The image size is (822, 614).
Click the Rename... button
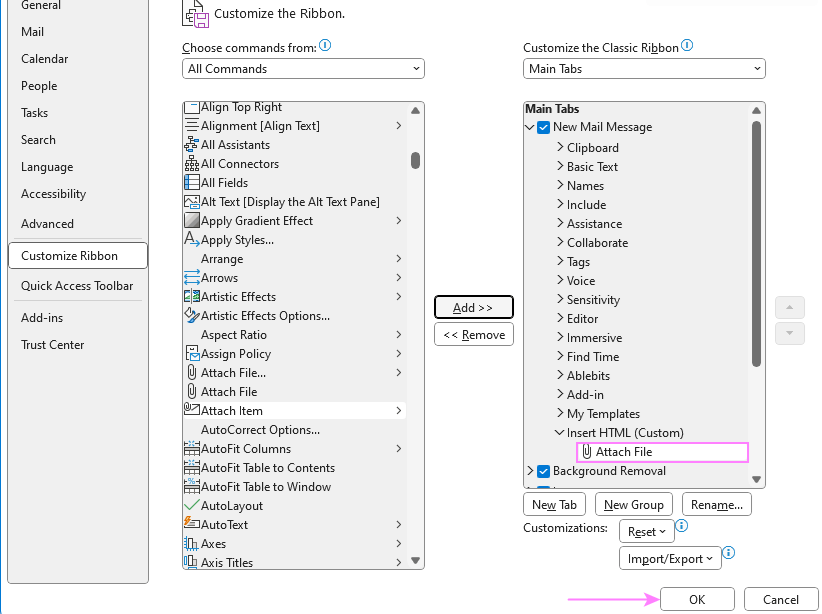pyautogui.click(x=716, y=504)
